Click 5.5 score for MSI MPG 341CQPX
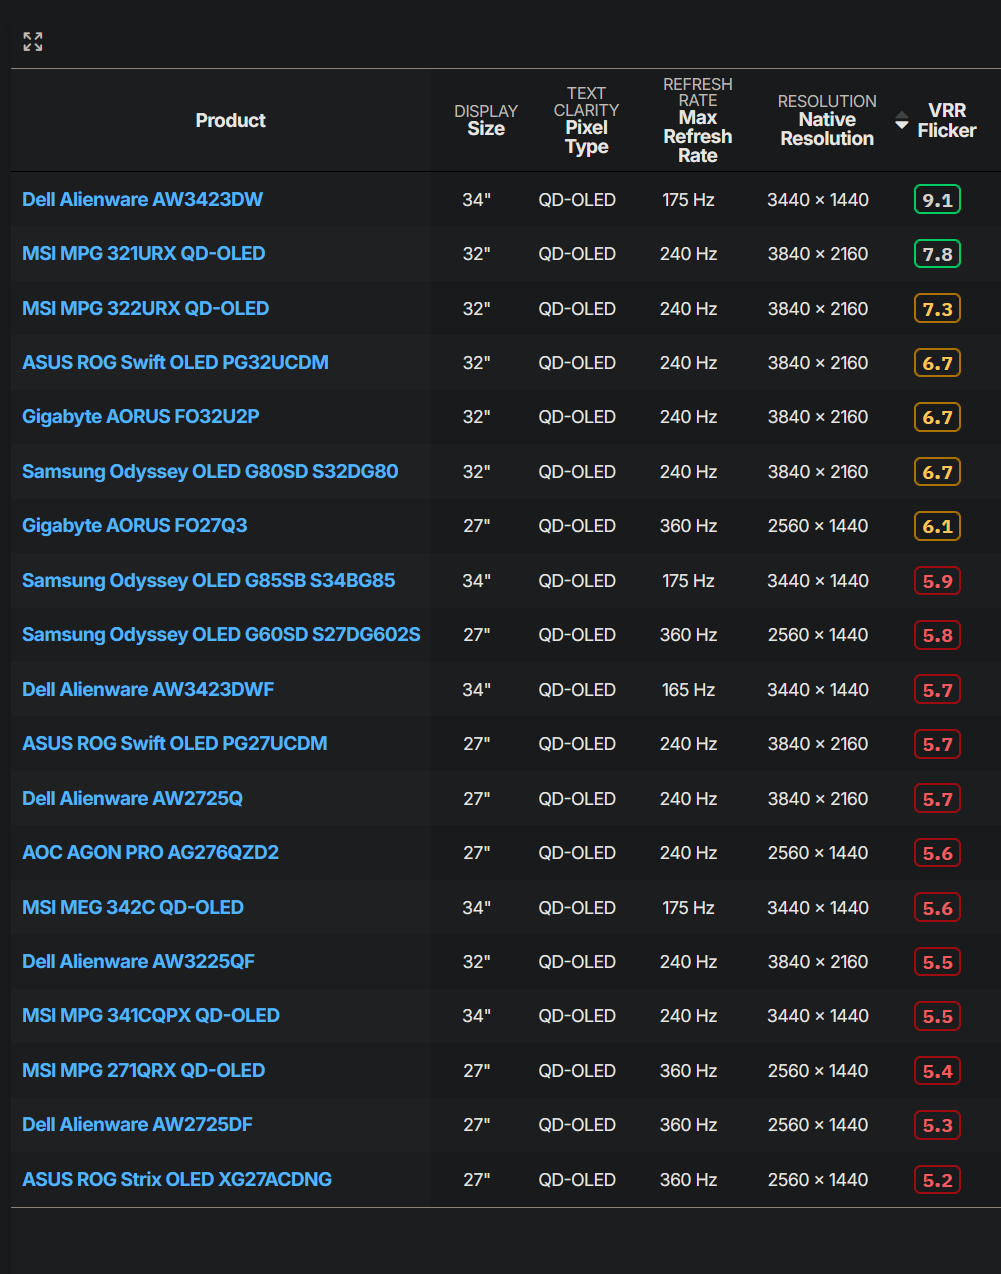This screenshot has height=1274, width=1001. 937,1016
